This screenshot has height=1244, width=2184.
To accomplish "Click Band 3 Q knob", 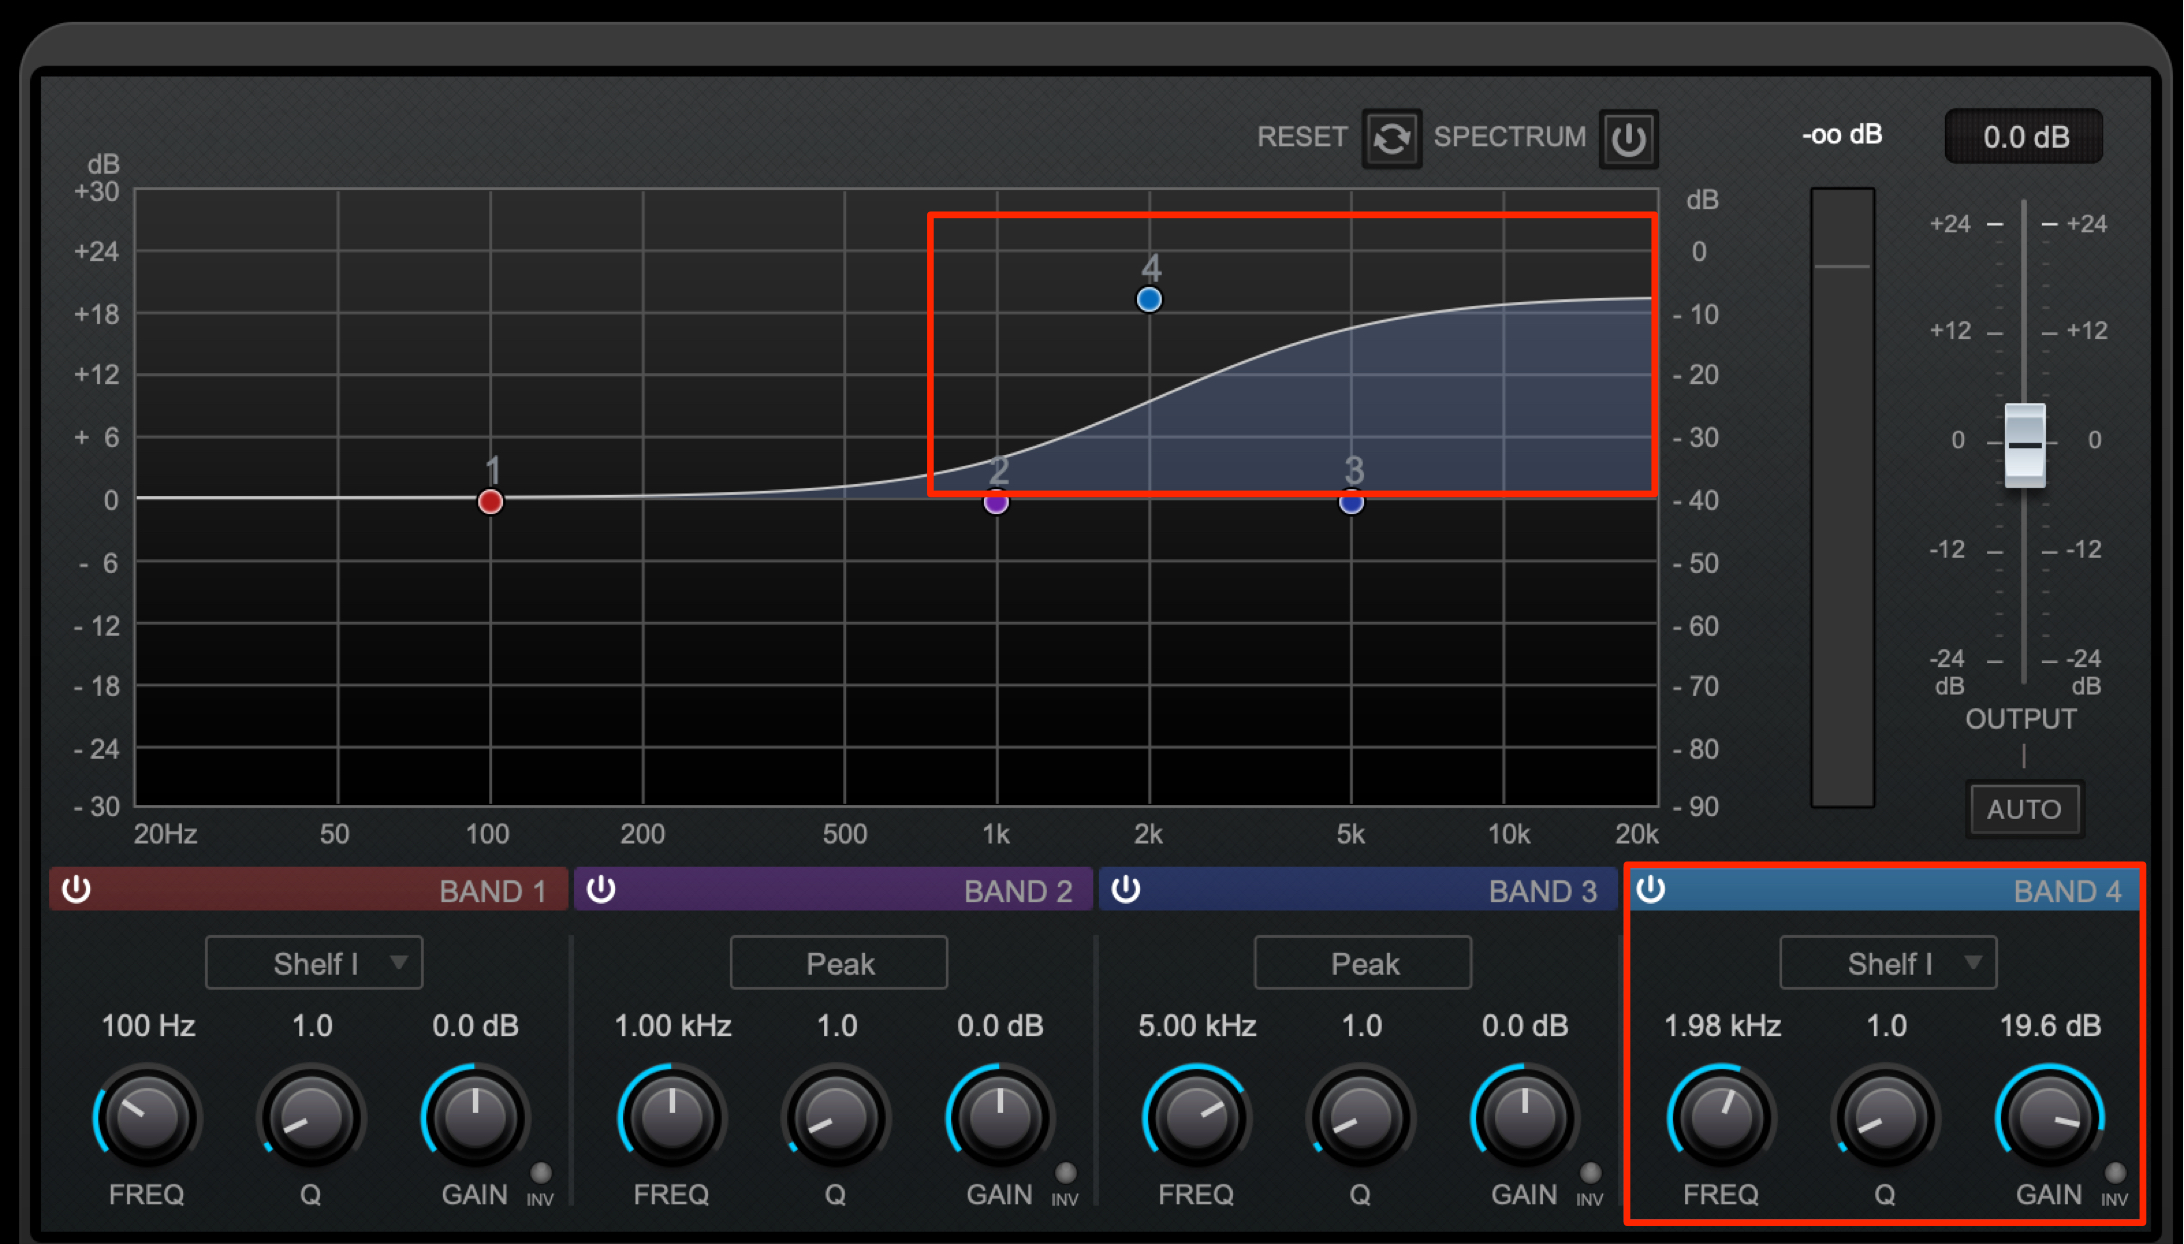I will tap(1360, 1118).
